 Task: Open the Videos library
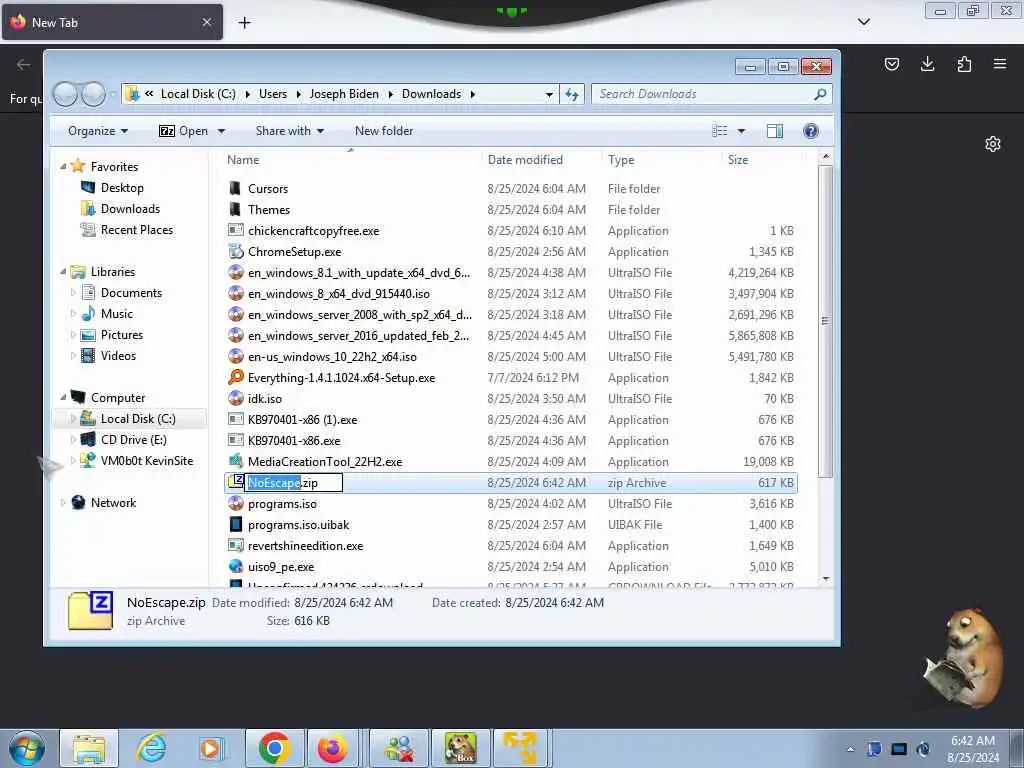[118, 356]
